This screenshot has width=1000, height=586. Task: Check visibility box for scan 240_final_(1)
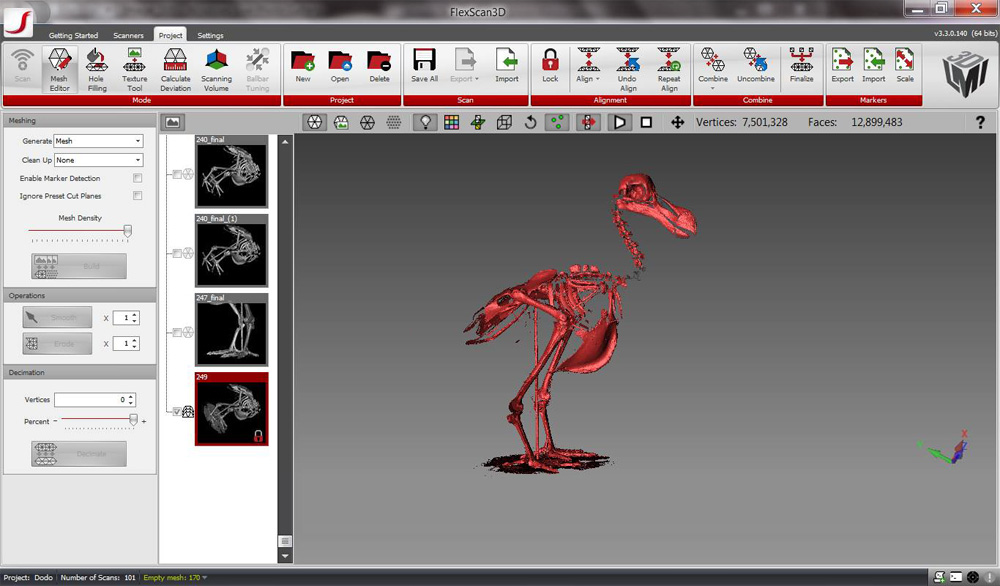[x=177, y=253]
